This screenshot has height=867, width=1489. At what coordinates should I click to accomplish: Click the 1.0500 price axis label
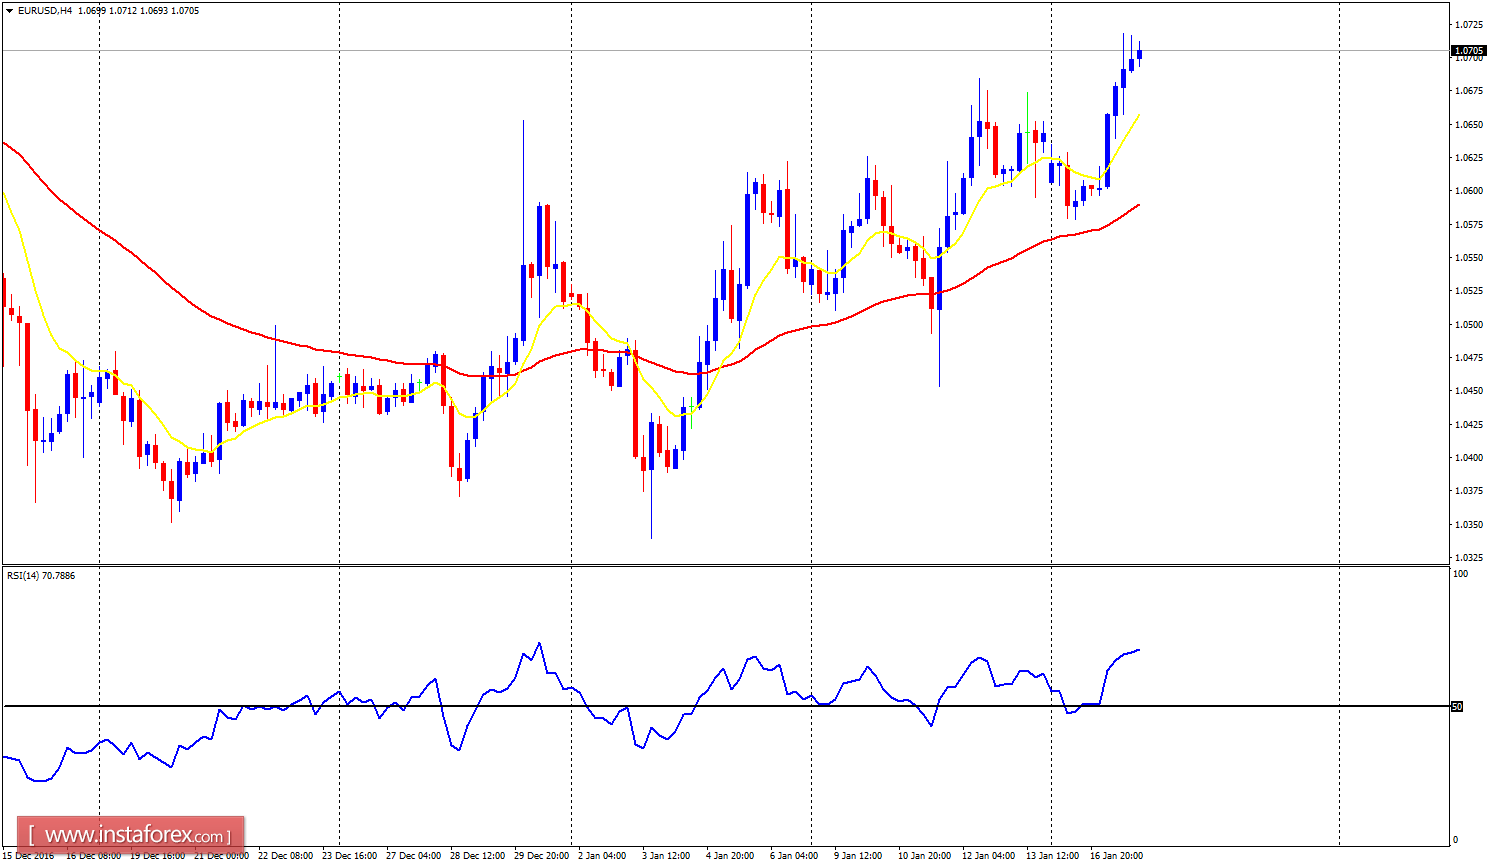tap(1468, 325)
